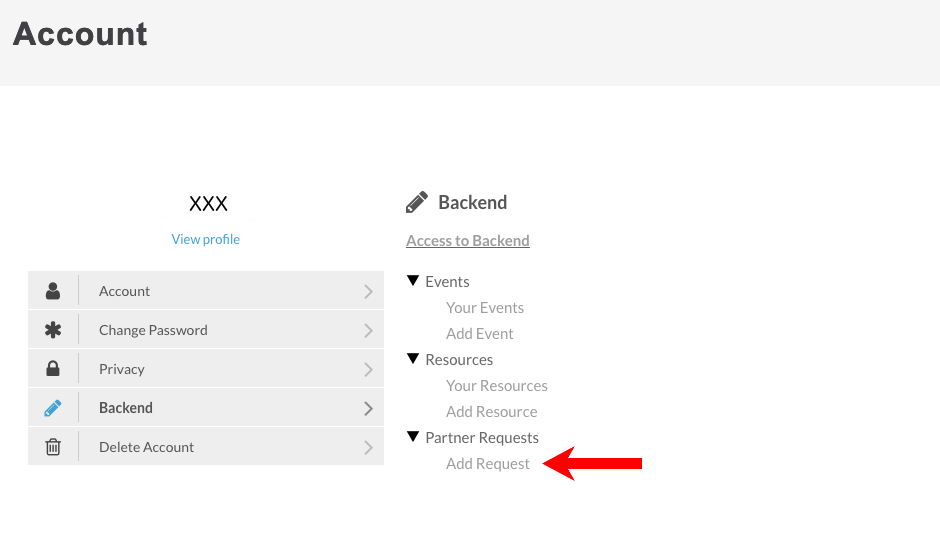Click the Change Password asterisk icon
Screen dimensions: 940x540
[x=53, y=330]
